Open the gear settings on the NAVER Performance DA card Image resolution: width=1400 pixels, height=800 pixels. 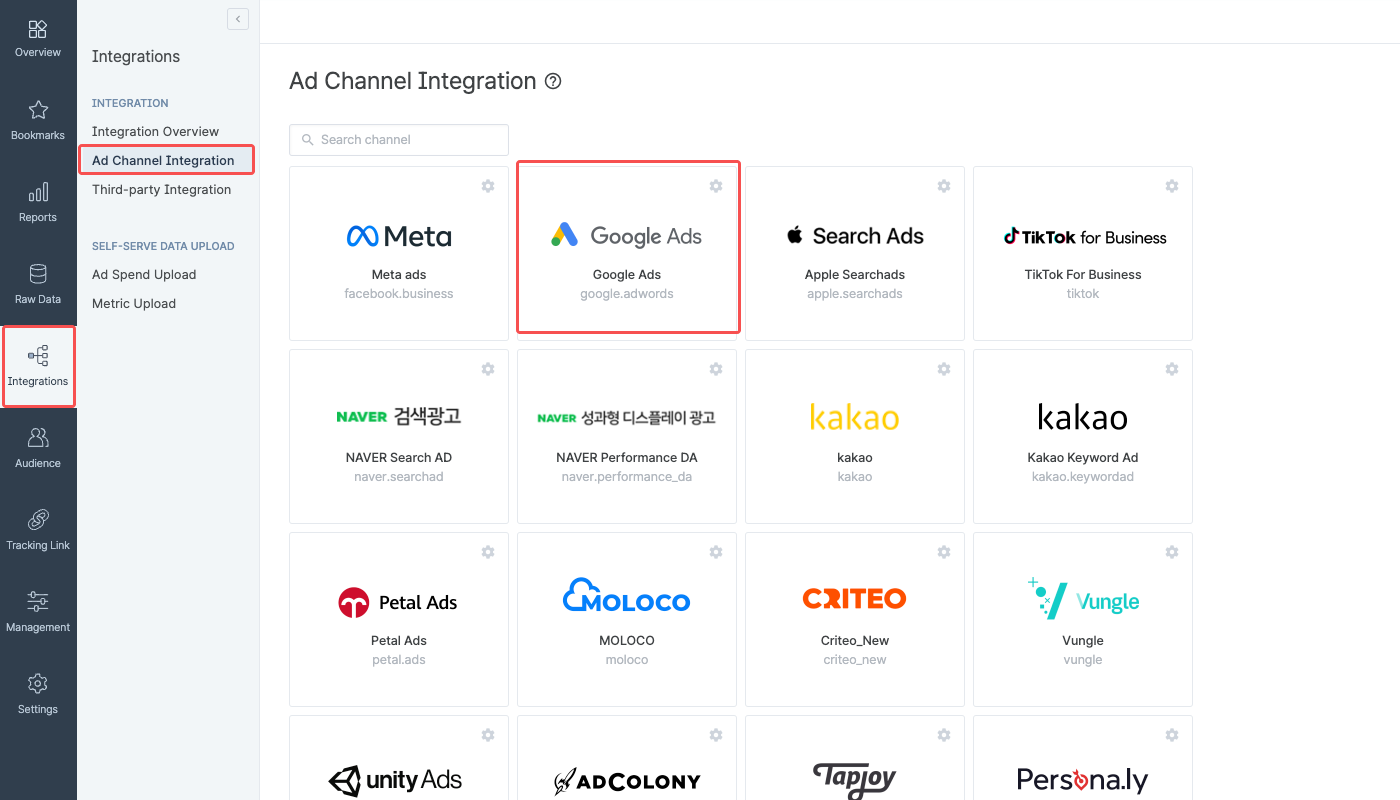pos(716,369)
